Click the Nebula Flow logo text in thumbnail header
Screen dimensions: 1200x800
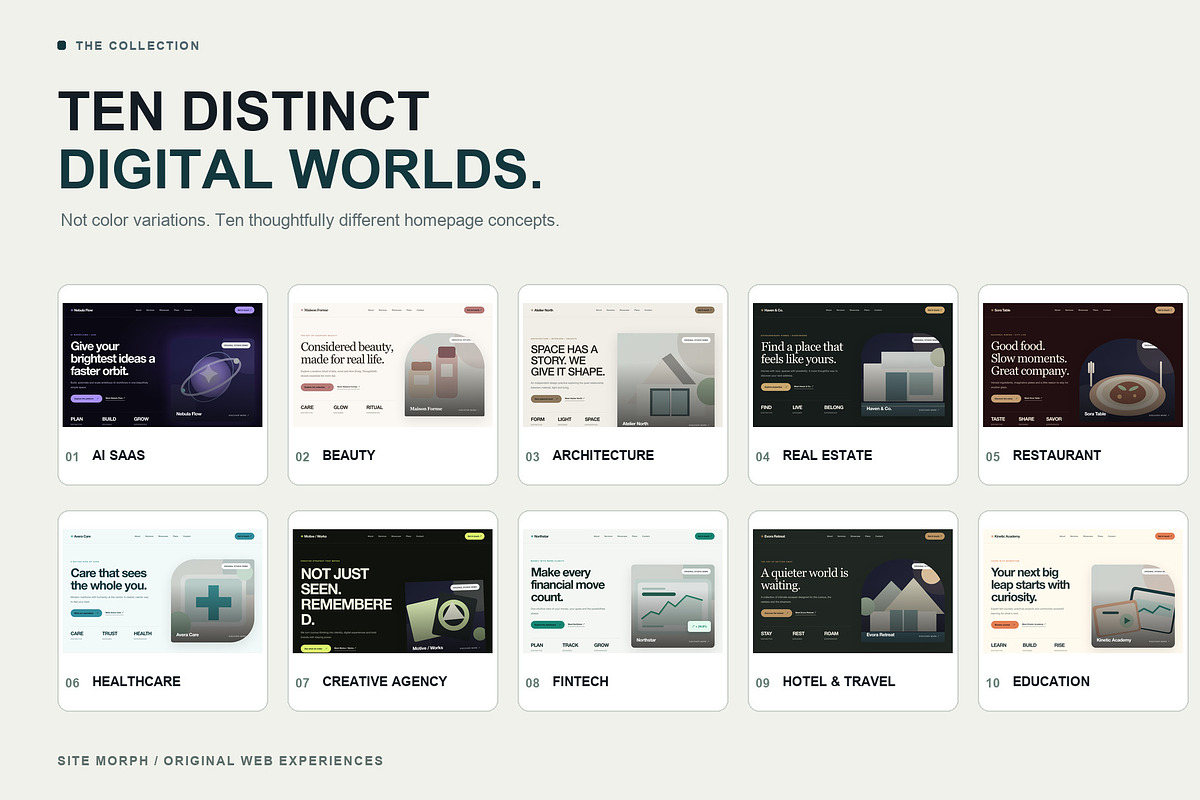[81, 311]
